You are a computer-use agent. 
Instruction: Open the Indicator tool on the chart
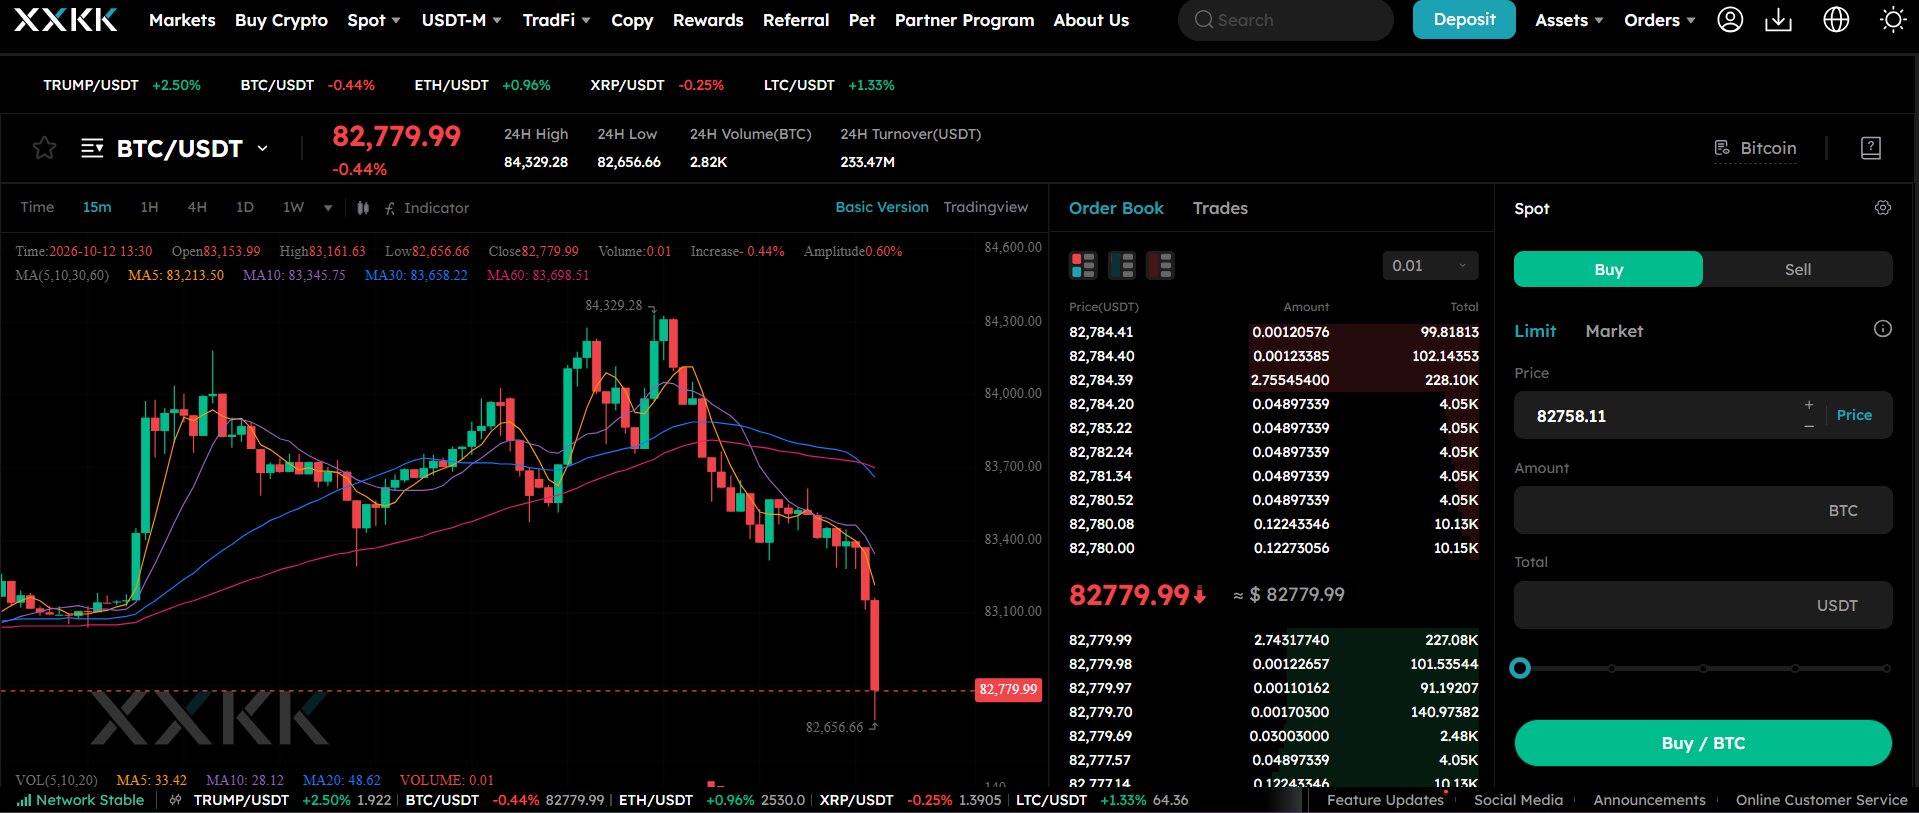click(x=427, y=208)
